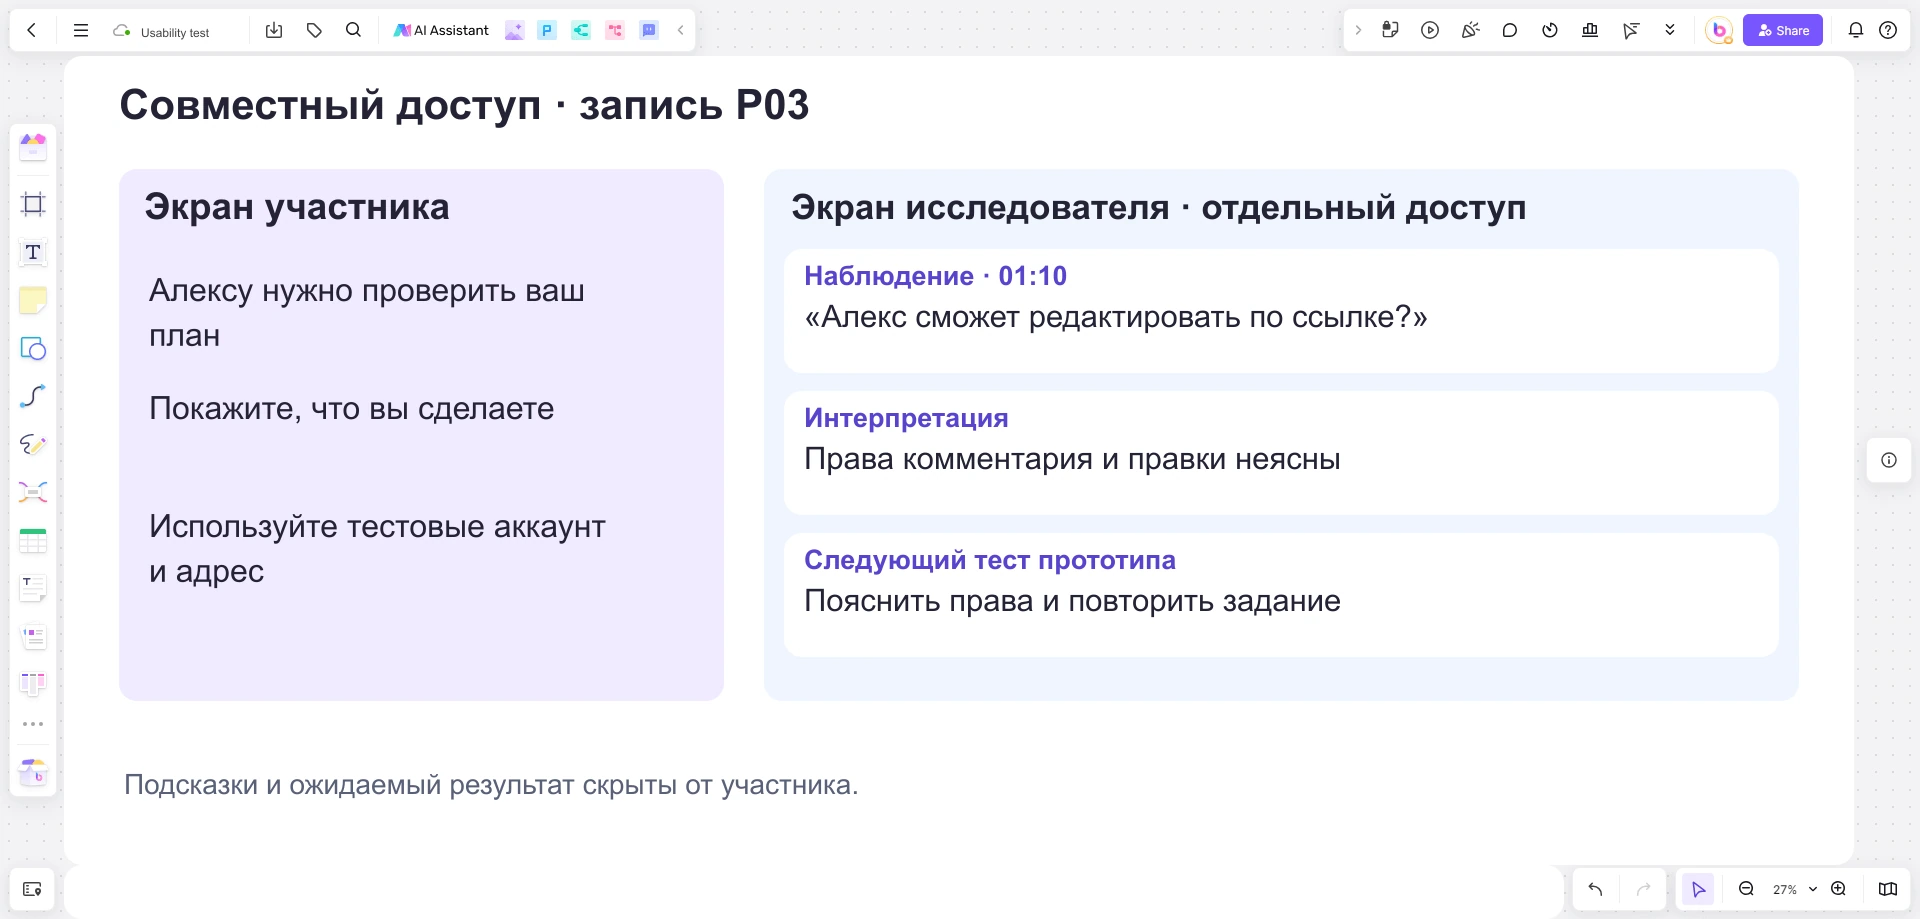Click the purple chat AI icon

649,30
